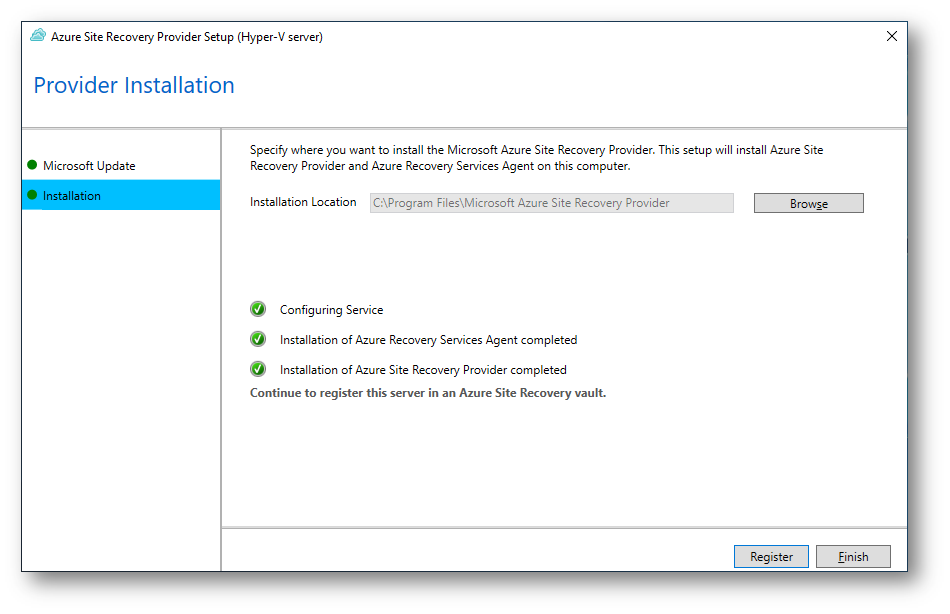Screen dimensions: 950x614
Task: Close the Azure Site Recovery Provider Setup window
Action: pos(891,36)
